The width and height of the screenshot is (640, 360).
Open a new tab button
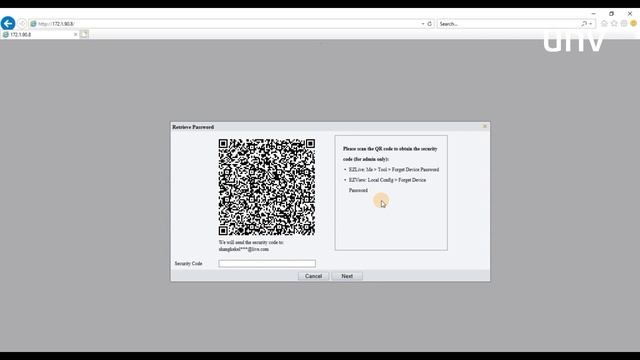click(84, 35)
